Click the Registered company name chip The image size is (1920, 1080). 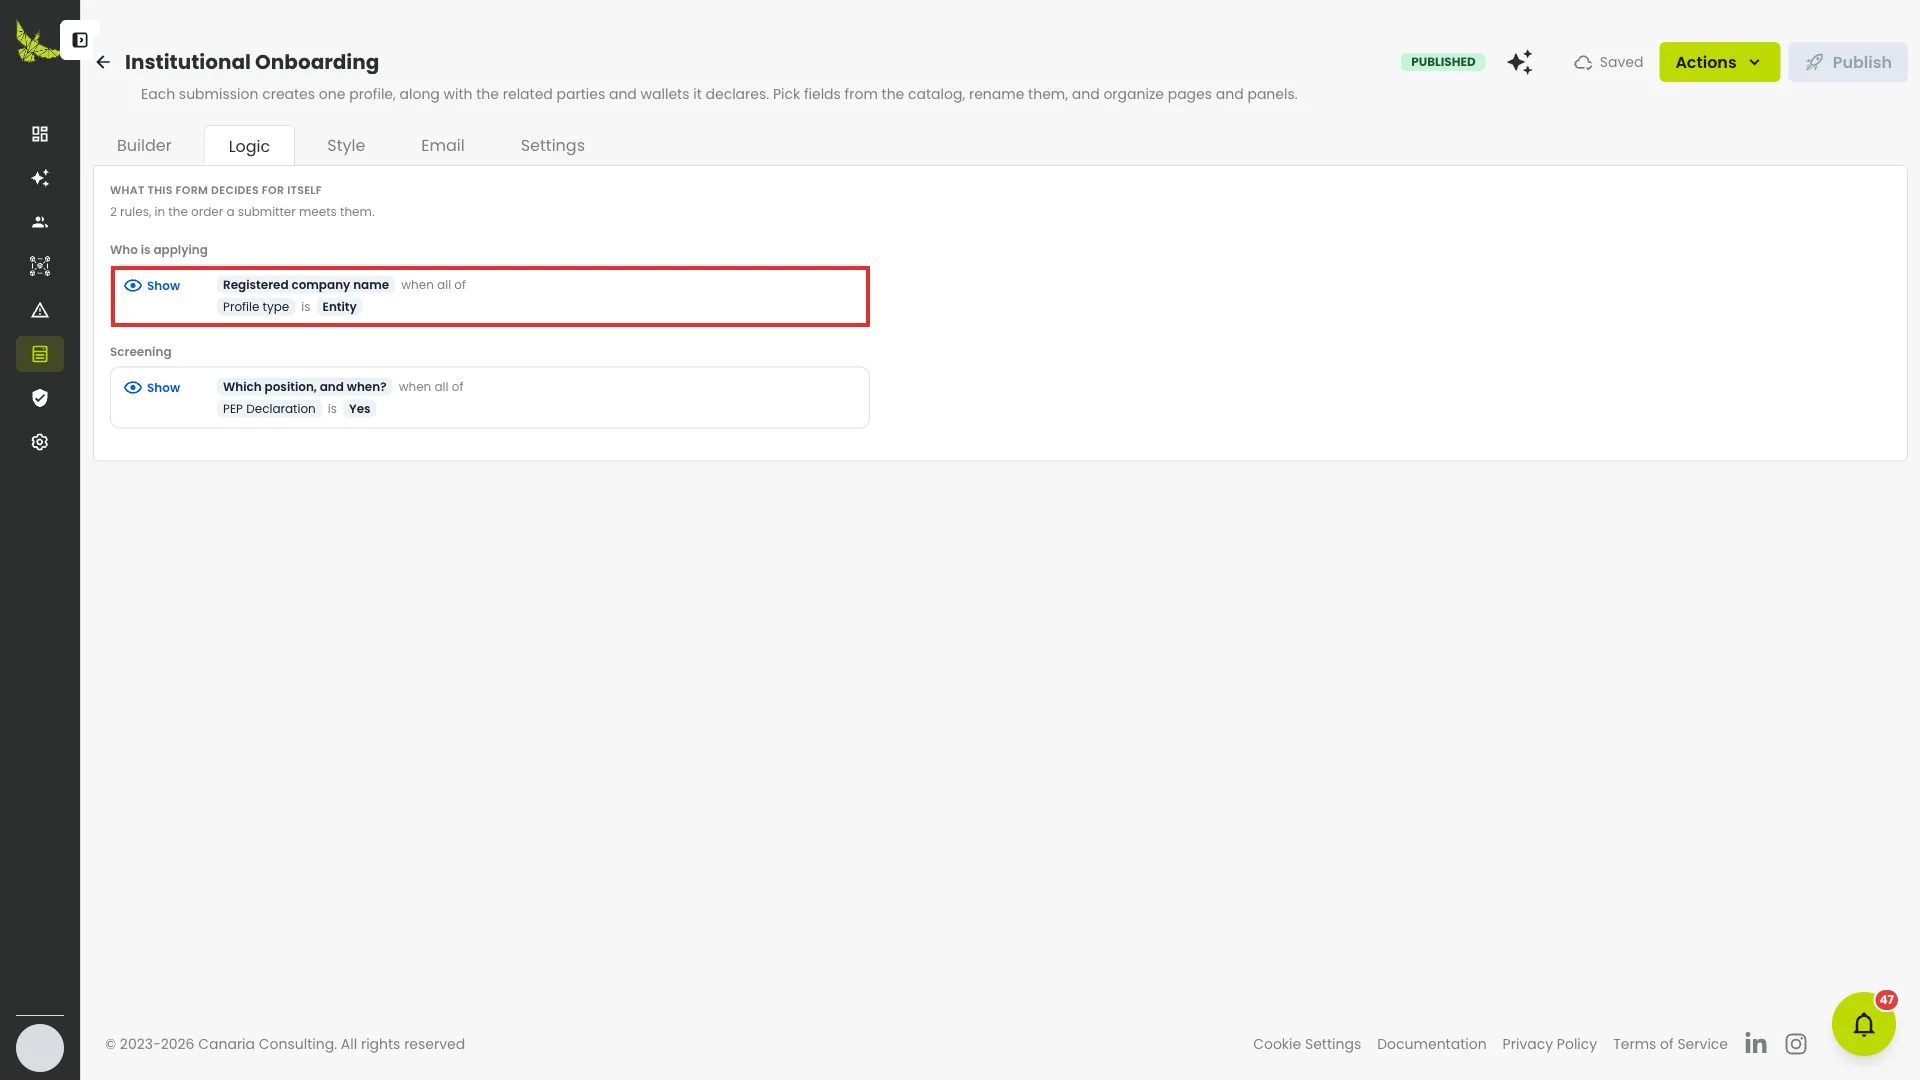click(x=305, y=285)
